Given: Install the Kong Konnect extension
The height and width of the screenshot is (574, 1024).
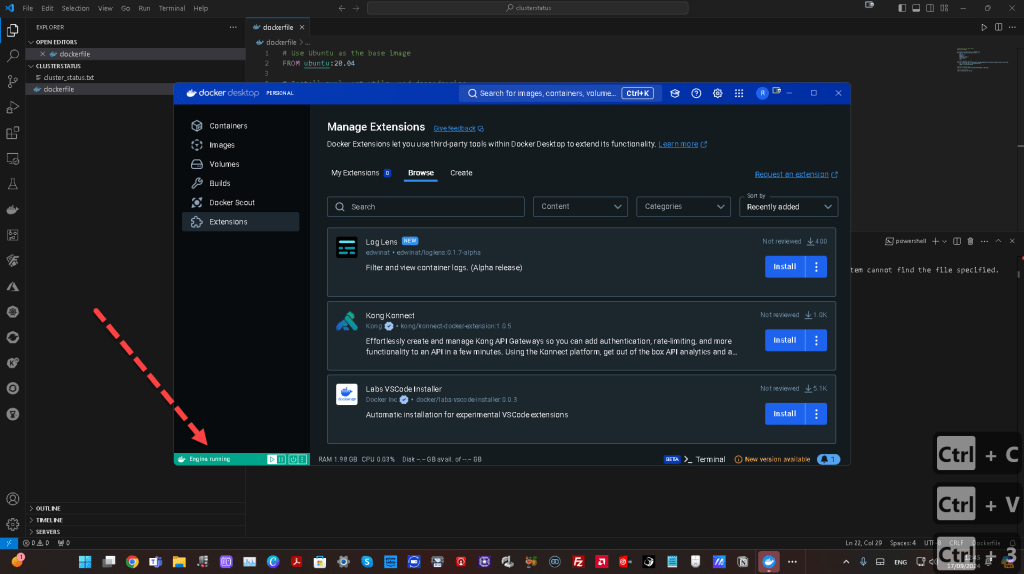Looking at the screenshot, I should point(785,340).
